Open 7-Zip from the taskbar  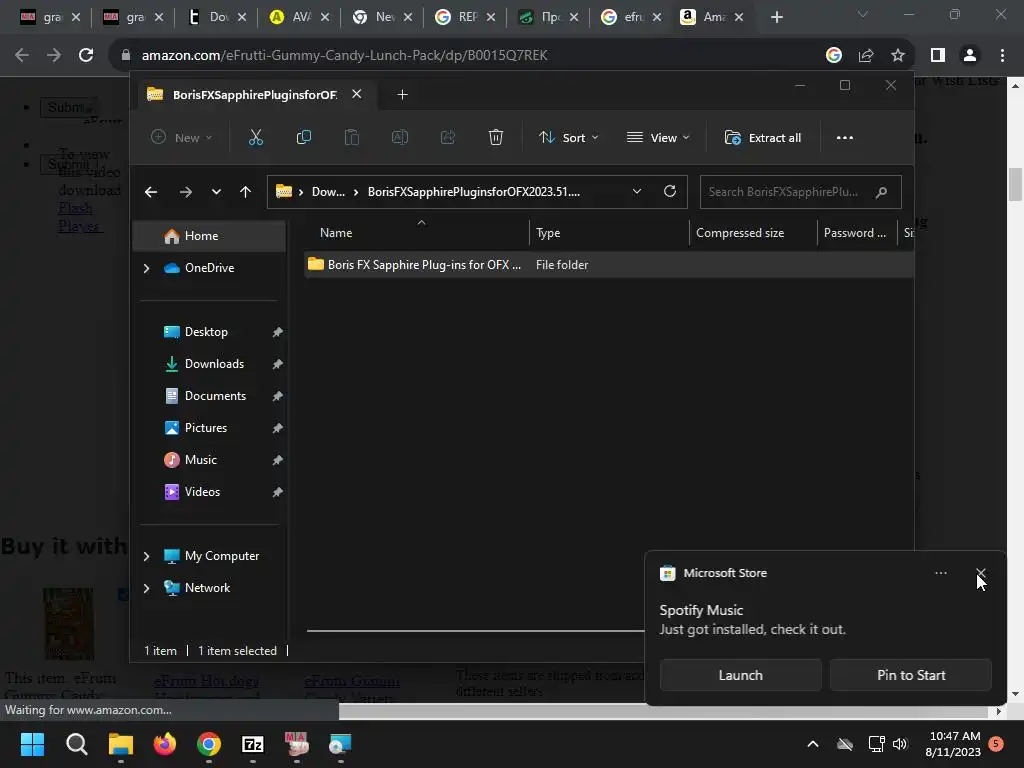[253, 744]
